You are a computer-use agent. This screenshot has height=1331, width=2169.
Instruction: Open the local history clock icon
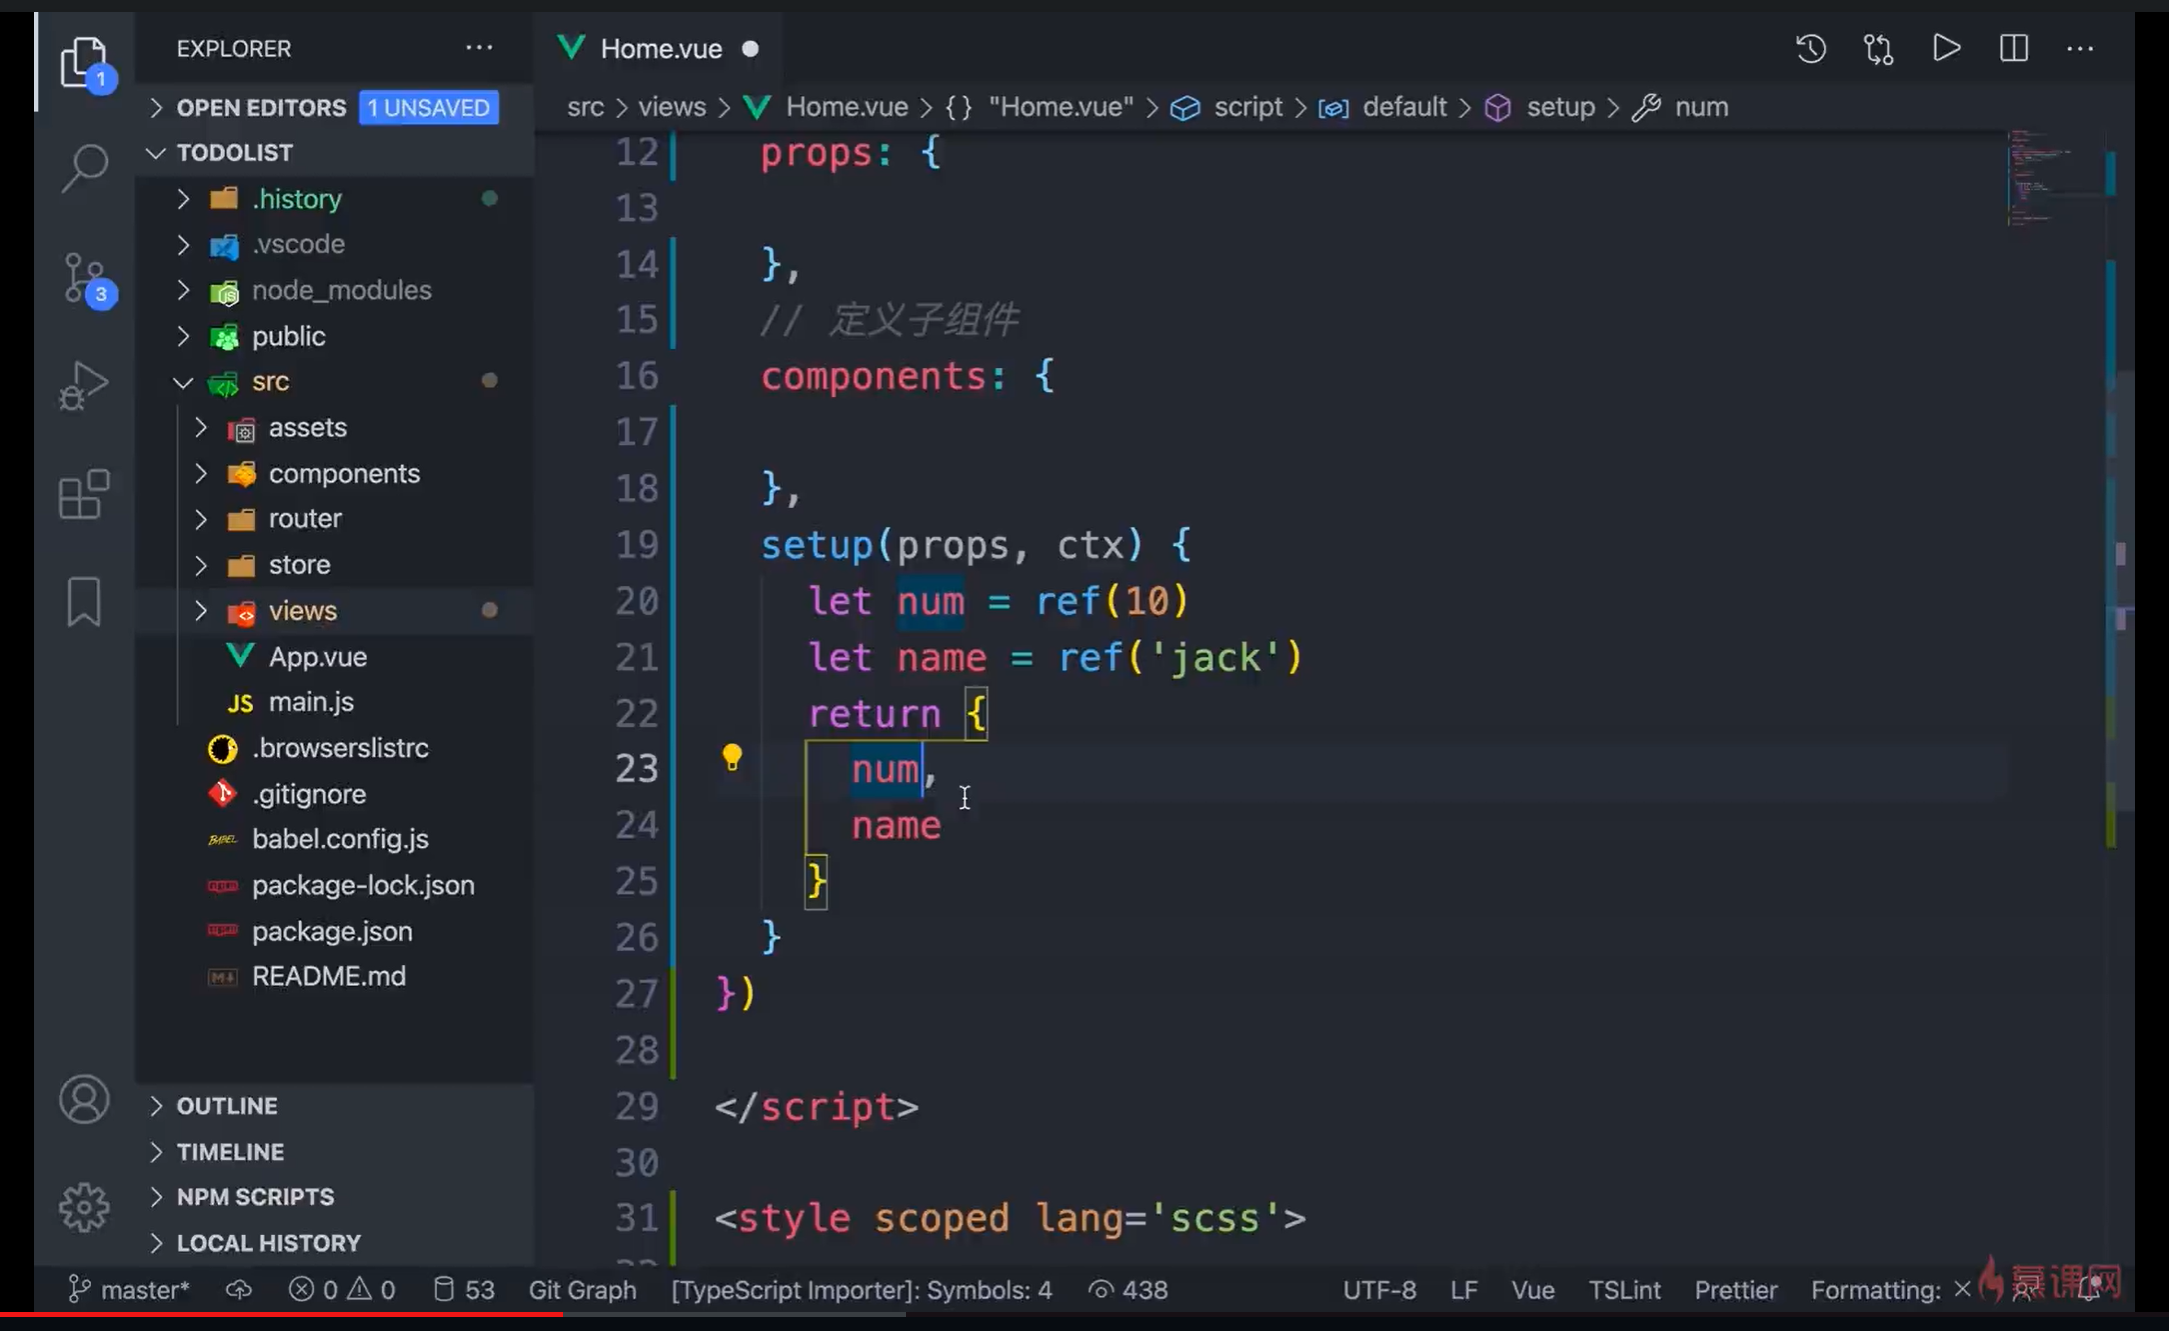[1810, 49]
